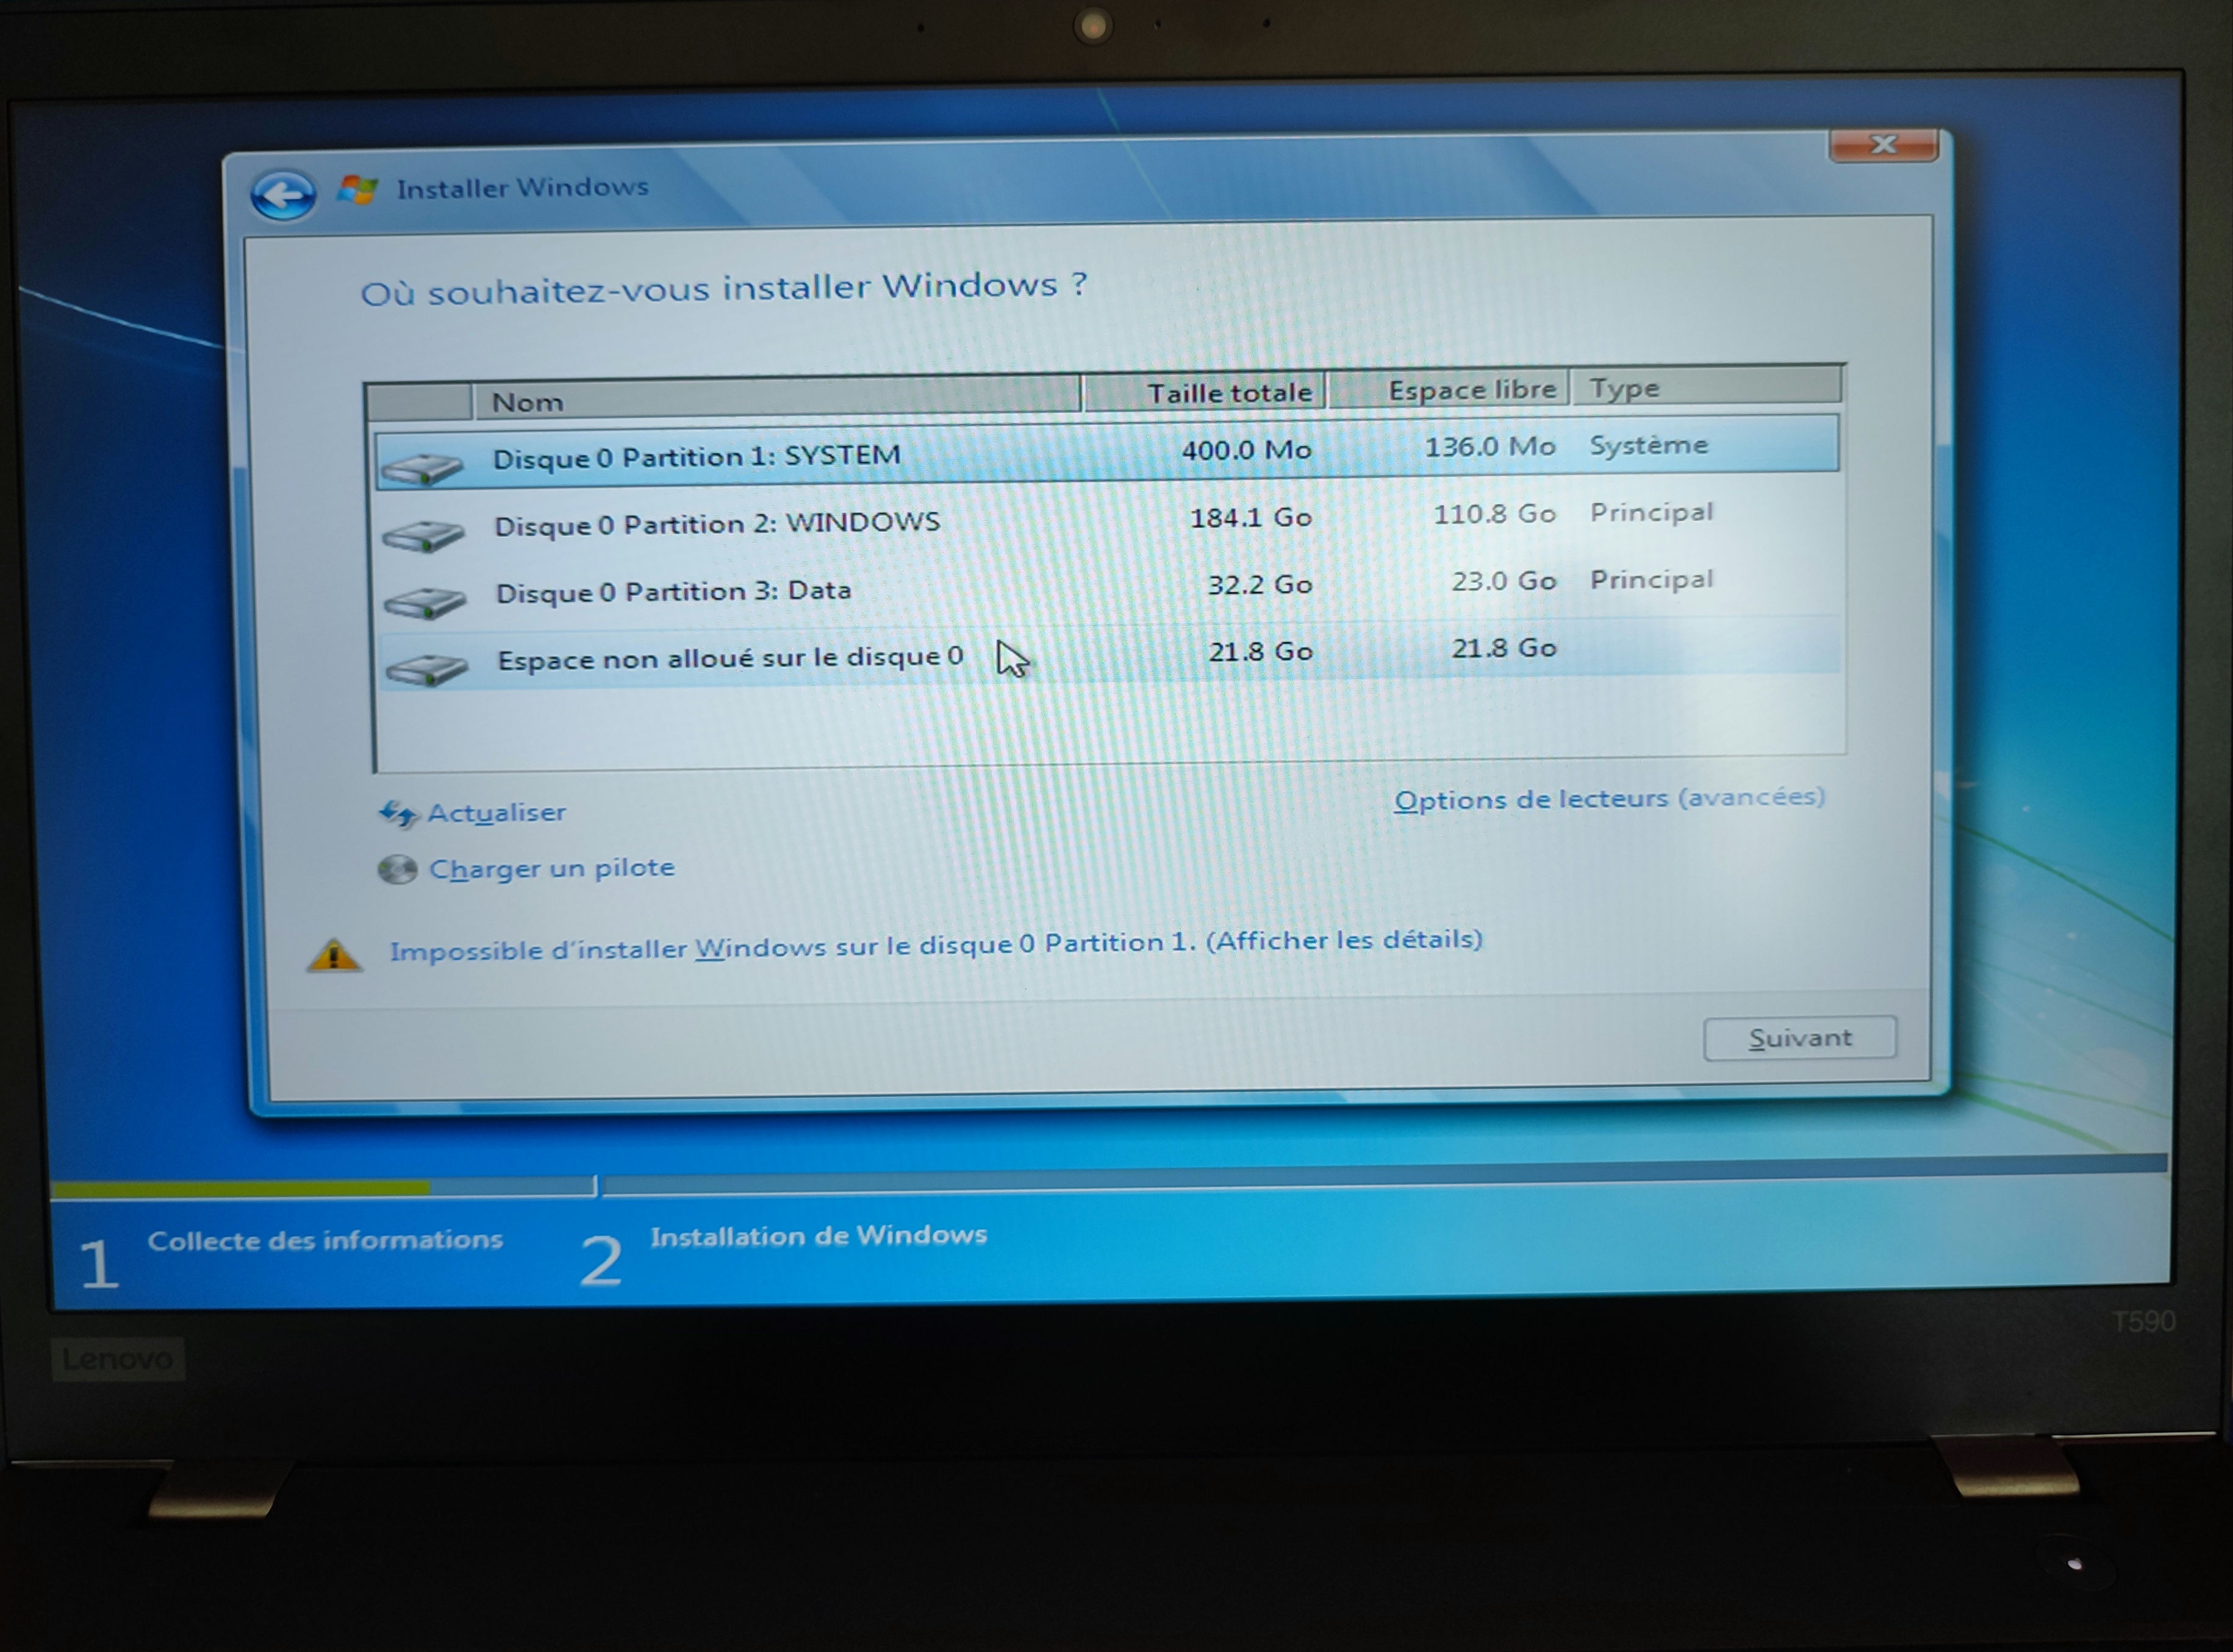The image size is (2233, 1652).
Task: Close the Installer Windows dialog
Action: tap(1883, 145)
